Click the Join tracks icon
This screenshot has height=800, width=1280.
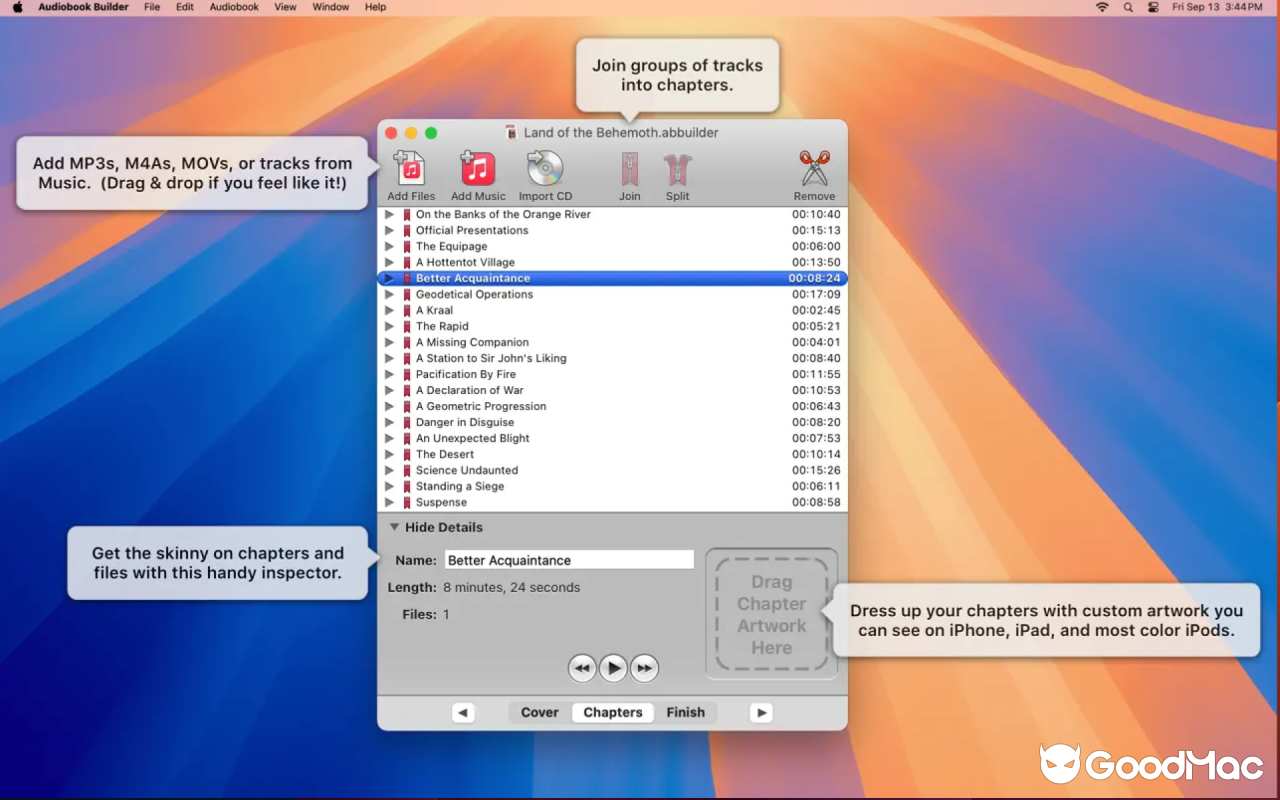click(x=629, y=170)
